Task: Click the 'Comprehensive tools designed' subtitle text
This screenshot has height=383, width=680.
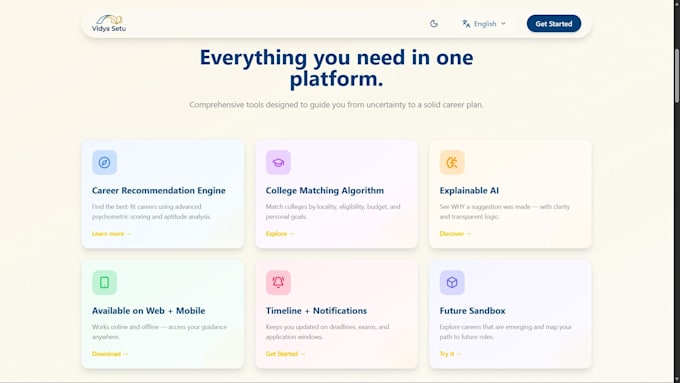Action: pyautogui.click(x=336, y=105)
